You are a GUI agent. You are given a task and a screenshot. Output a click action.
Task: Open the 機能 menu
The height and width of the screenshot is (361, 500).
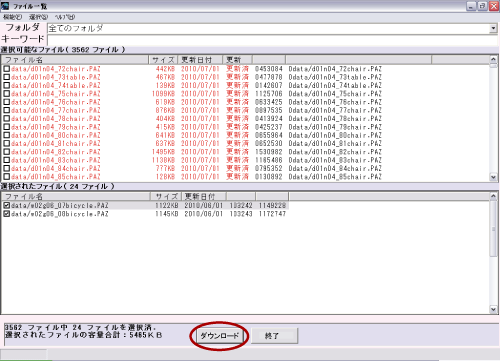click(12, 17)
